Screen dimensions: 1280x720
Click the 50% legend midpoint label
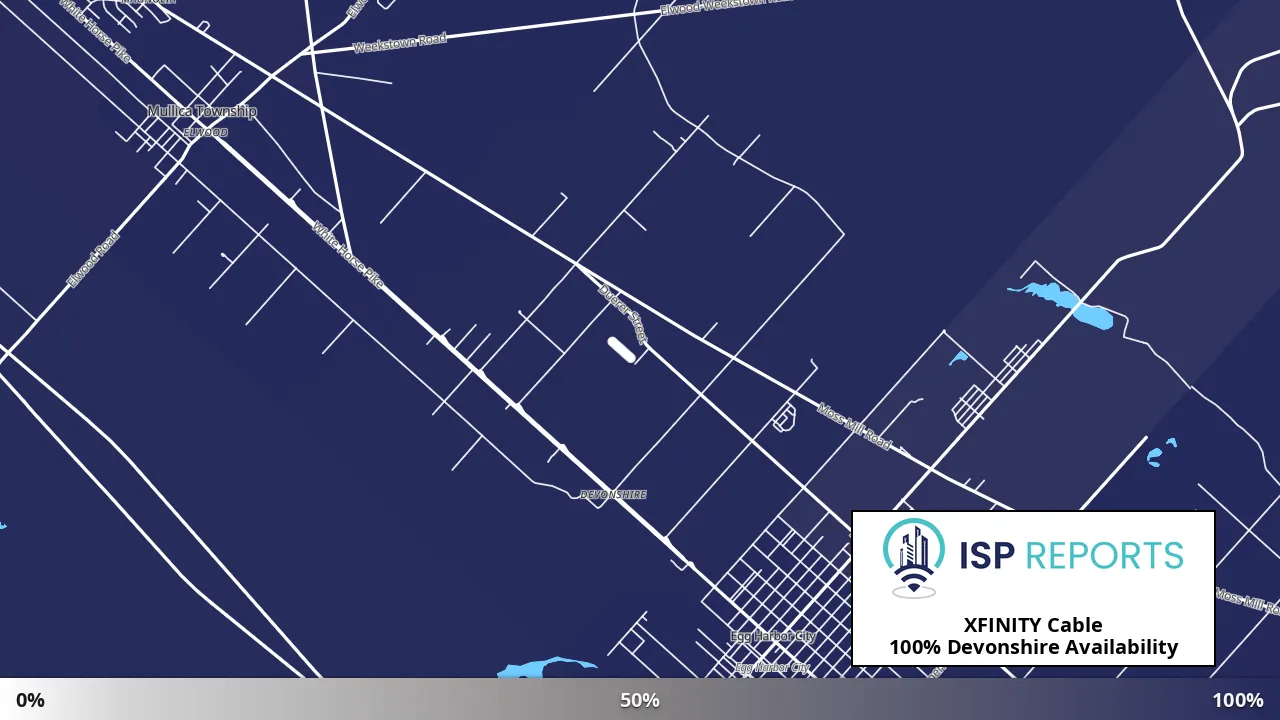640,700
